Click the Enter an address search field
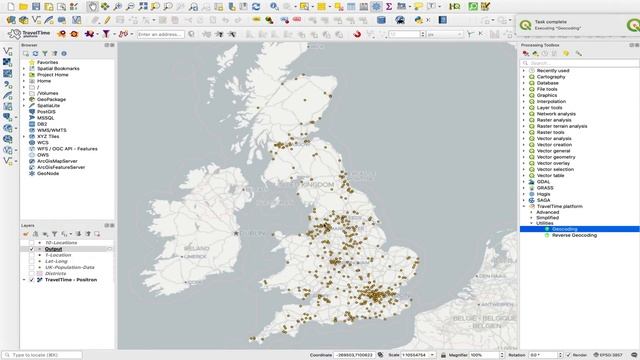640x360 pixels. 160,34
